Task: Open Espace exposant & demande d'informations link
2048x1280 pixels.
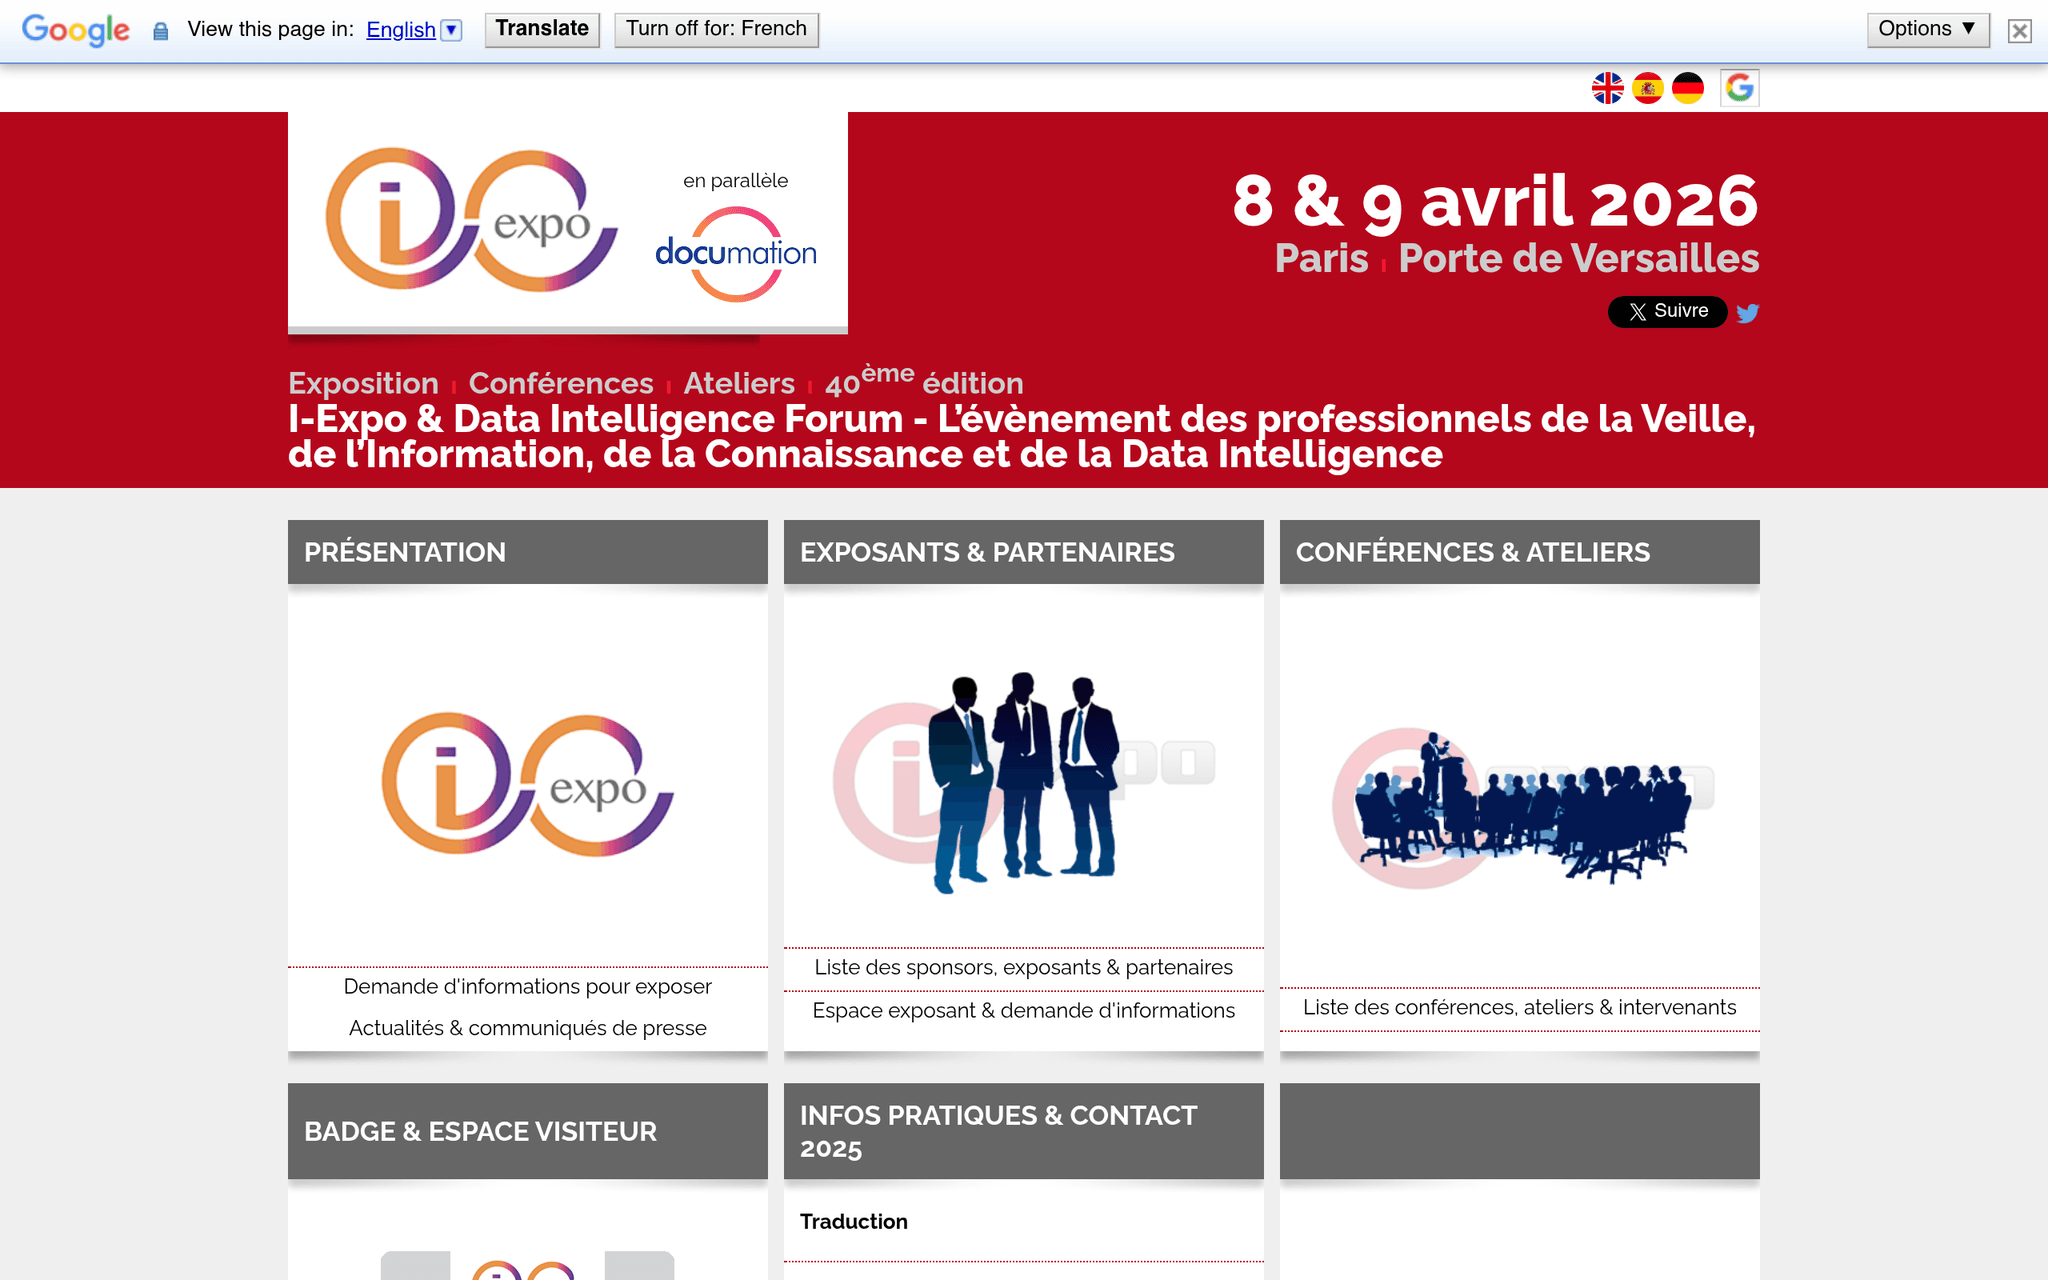Action: click(1024, 1011)
